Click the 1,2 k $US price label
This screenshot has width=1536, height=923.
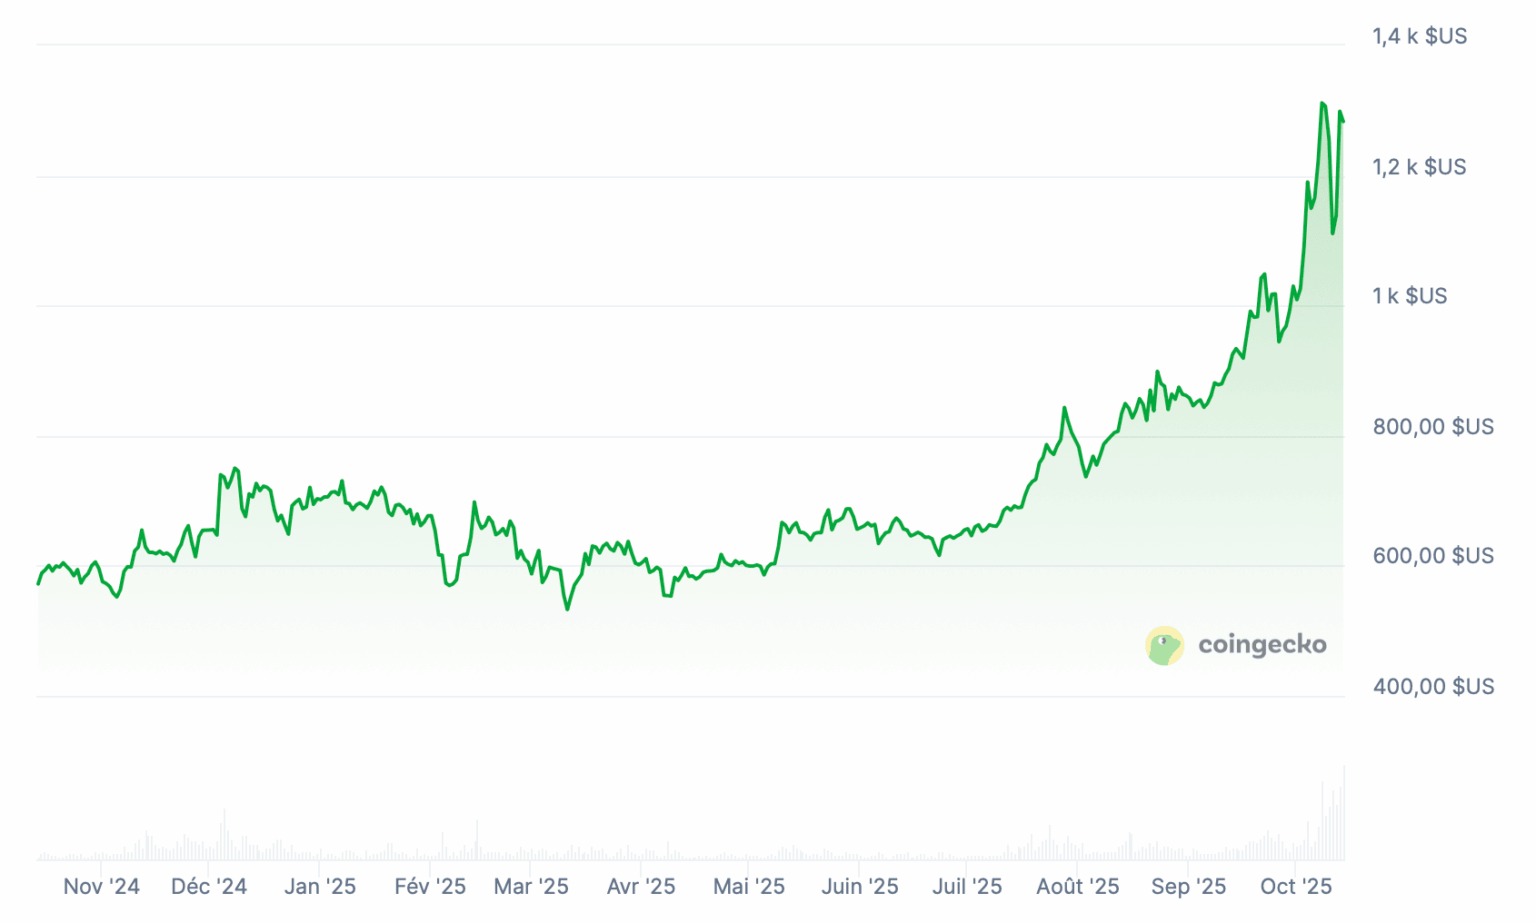click(x=1420, y=167)
